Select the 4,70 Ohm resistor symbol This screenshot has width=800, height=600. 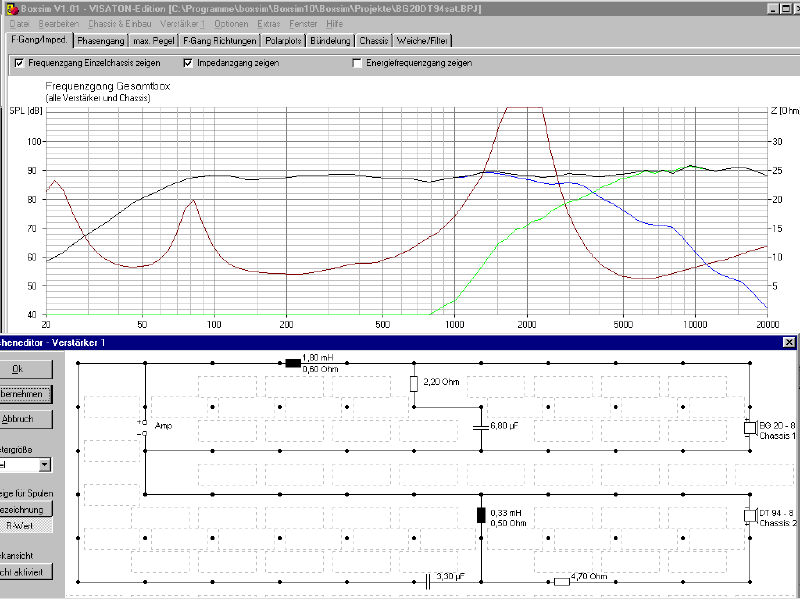pyautogui.click(x=561, y=581)
